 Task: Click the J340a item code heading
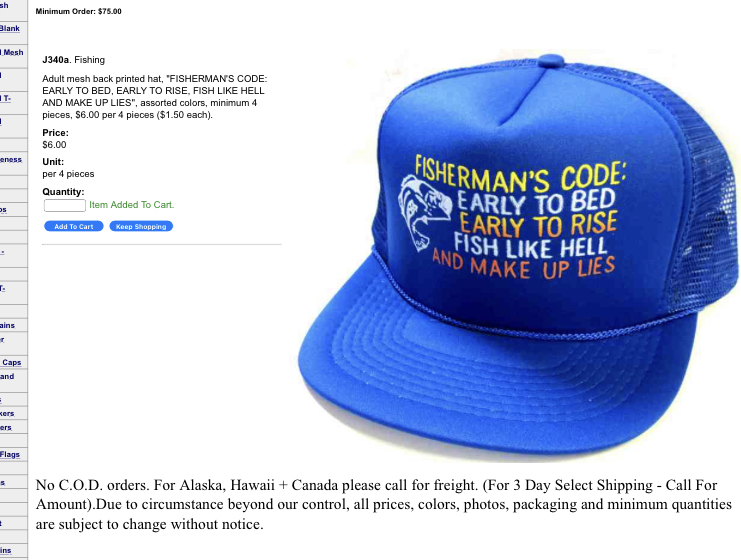pyautogui.click(x=56, y=60)
